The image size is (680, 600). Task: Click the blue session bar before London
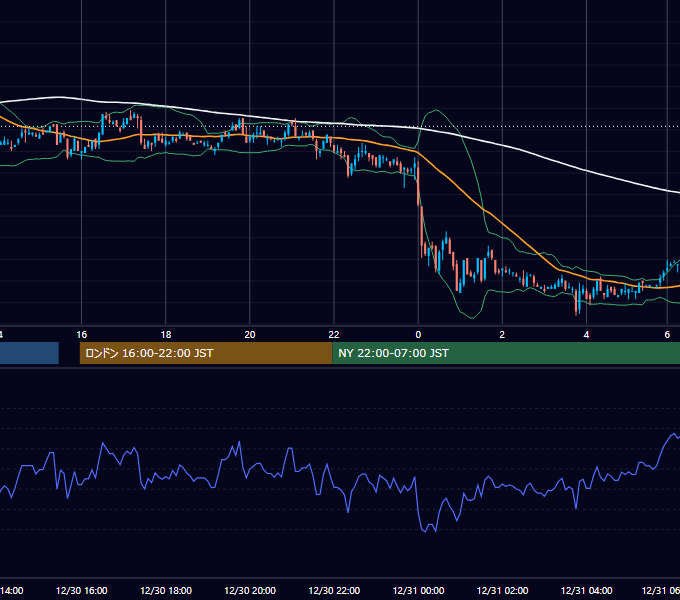coord(29,353)
